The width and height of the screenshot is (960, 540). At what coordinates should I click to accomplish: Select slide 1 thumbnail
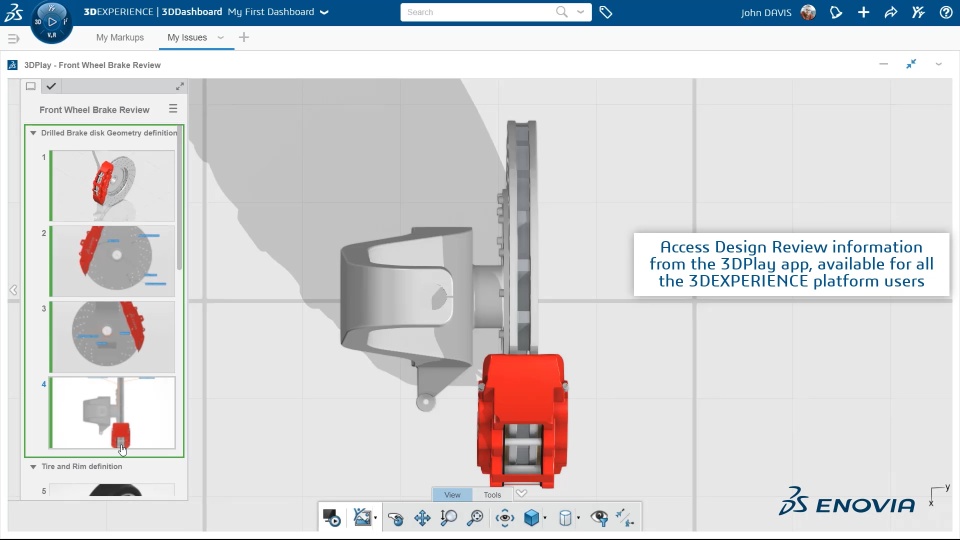click(112, 186)
